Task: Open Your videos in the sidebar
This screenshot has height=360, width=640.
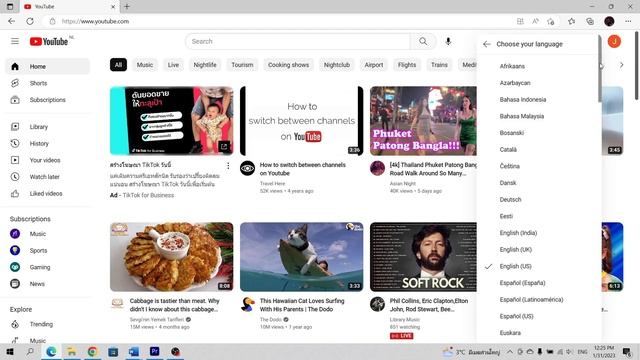Action: [47, 160]
